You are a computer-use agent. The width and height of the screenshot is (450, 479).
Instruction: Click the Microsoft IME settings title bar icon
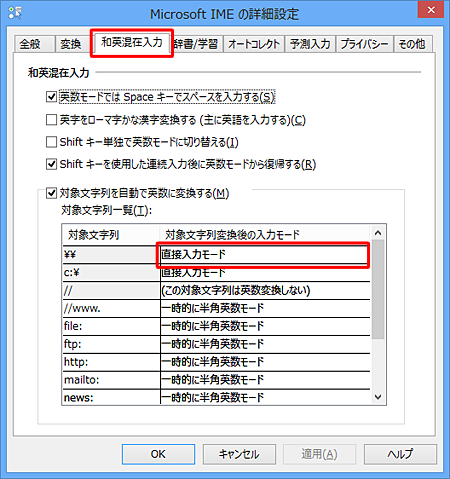point(15,12)
